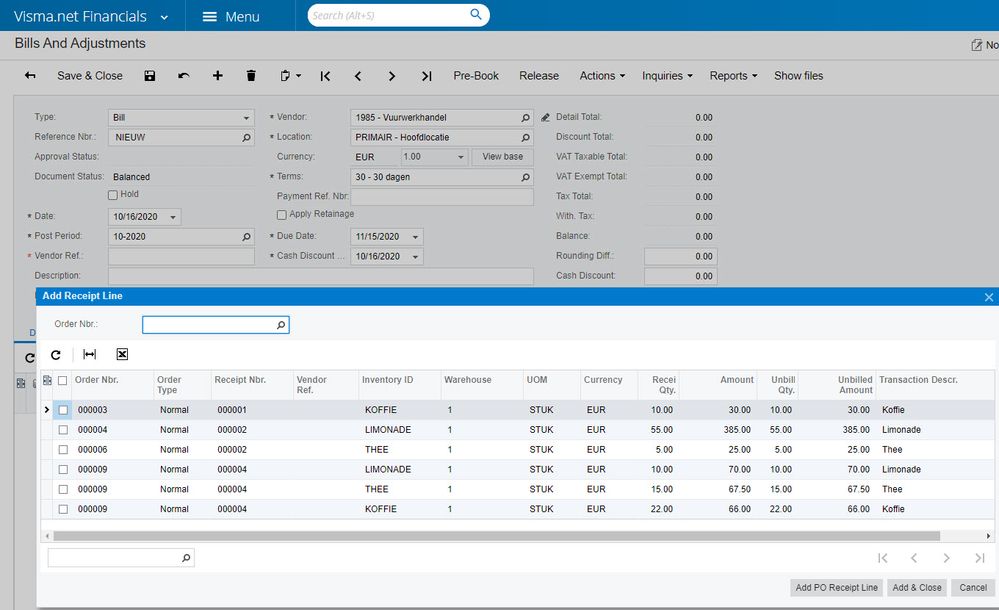Click the Add & Close button
Viewport: 999px width, 610px height.
[x=917, y=588]
